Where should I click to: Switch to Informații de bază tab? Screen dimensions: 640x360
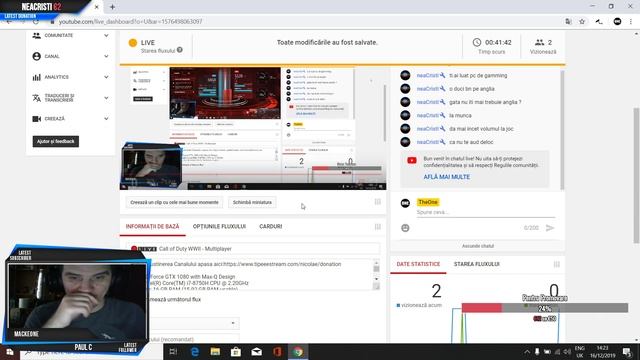pyautogui.click(x=152, y=227)
